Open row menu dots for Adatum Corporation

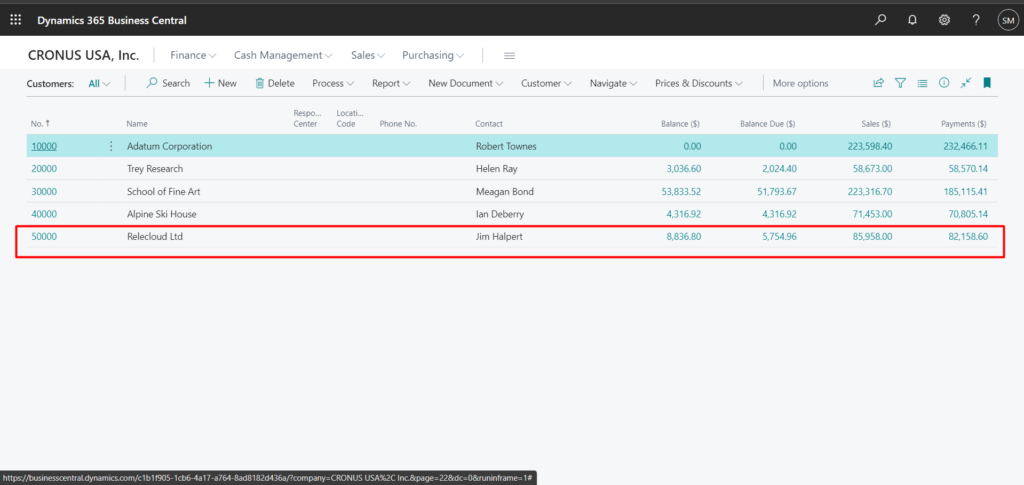tap(110, 146)
